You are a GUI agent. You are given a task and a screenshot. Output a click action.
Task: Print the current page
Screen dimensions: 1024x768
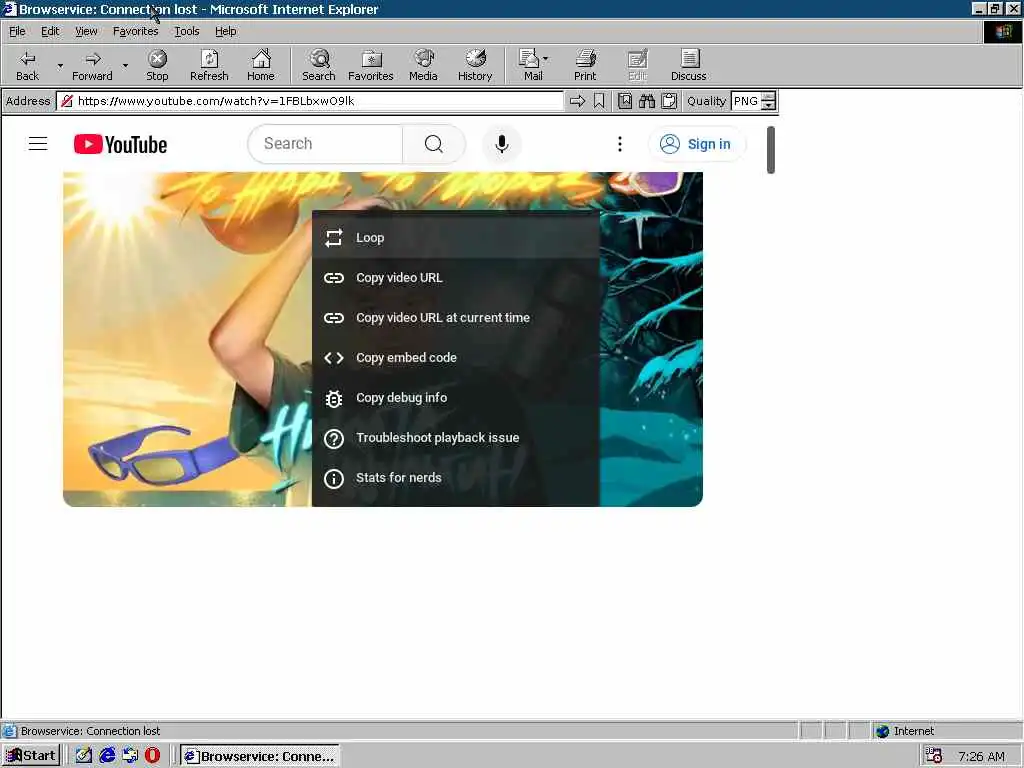pos(585,65)
